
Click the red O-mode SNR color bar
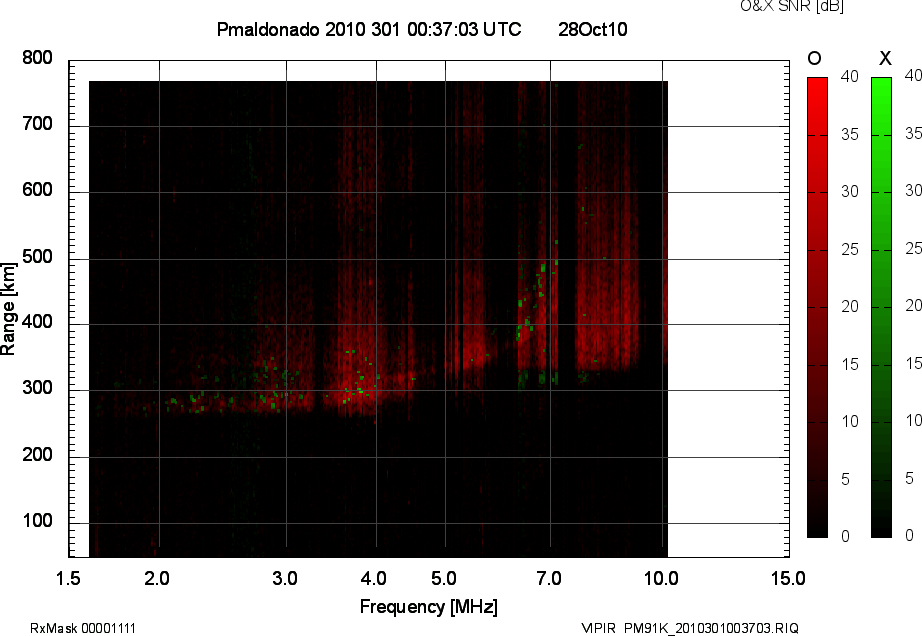pos(817,307)
